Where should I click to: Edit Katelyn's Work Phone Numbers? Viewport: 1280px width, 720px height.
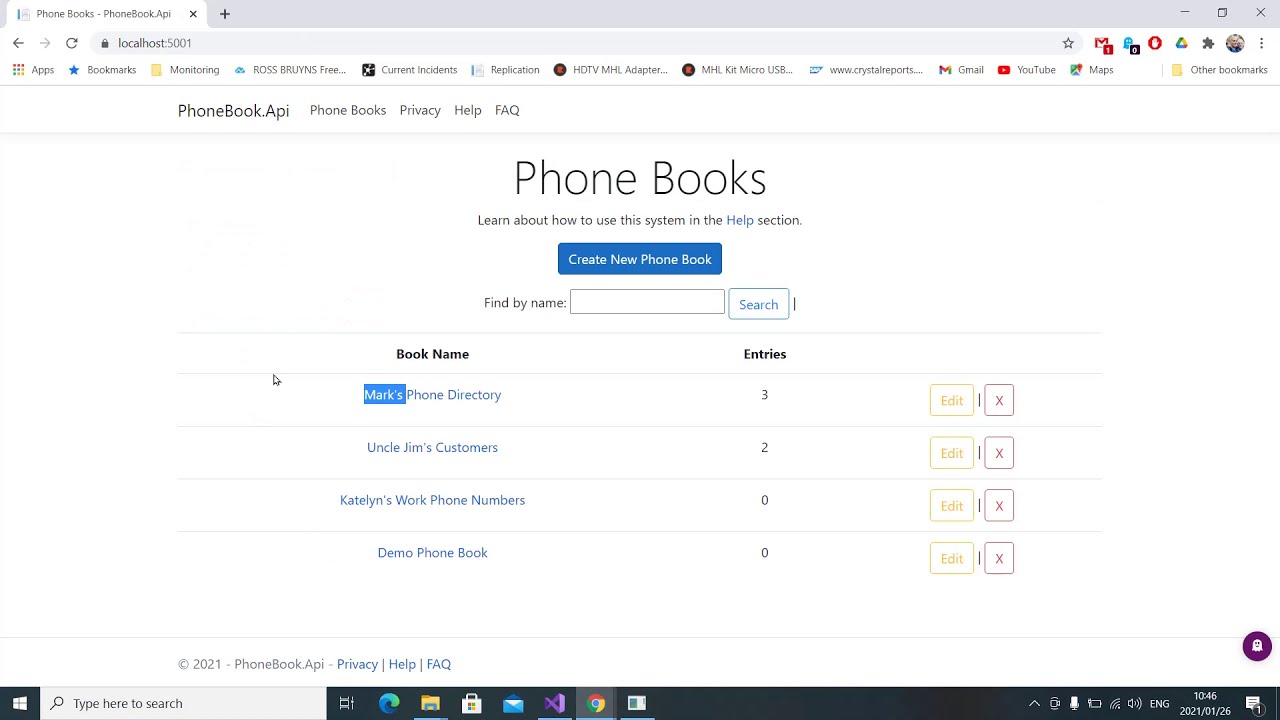coord(952,506)
